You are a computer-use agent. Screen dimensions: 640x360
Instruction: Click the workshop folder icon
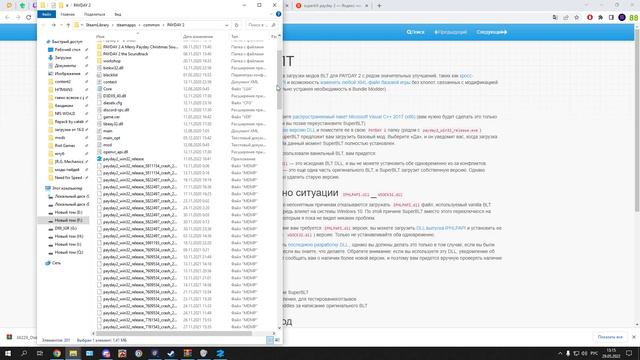(x=99, y=61)
